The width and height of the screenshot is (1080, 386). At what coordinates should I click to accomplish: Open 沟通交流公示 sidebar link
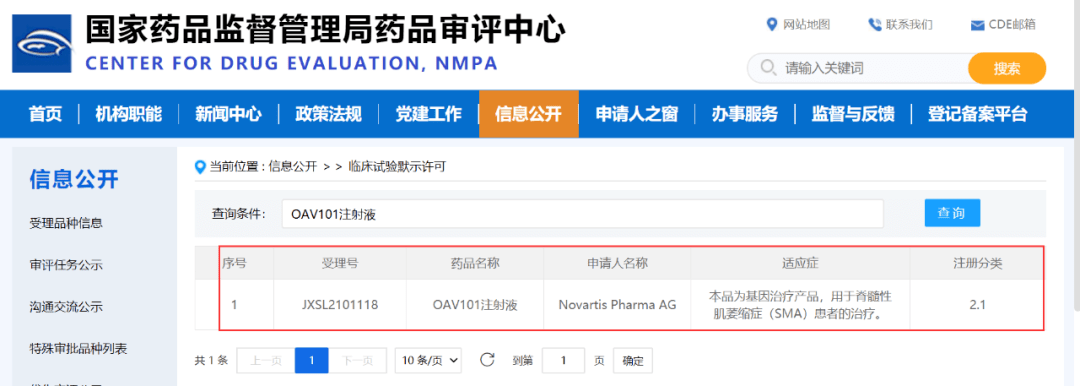(x=66, y=307)
